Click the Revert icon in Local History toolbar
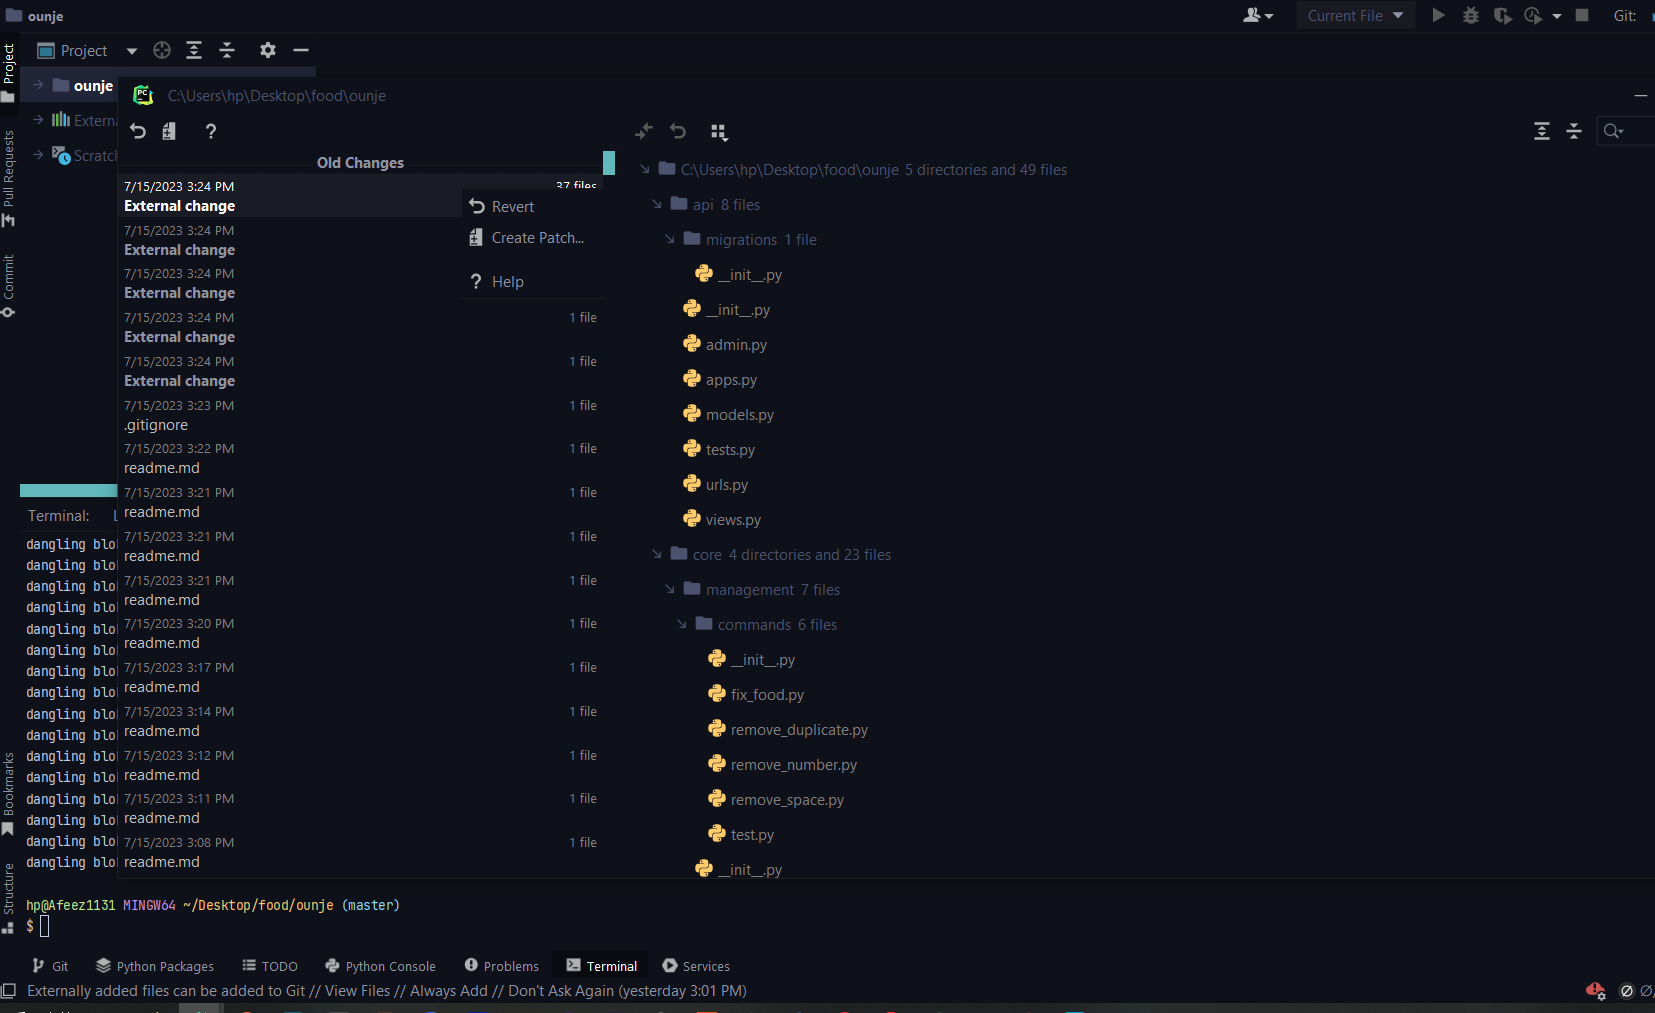This screenshot has width=1655, height=1013. (x=138, y=131)
